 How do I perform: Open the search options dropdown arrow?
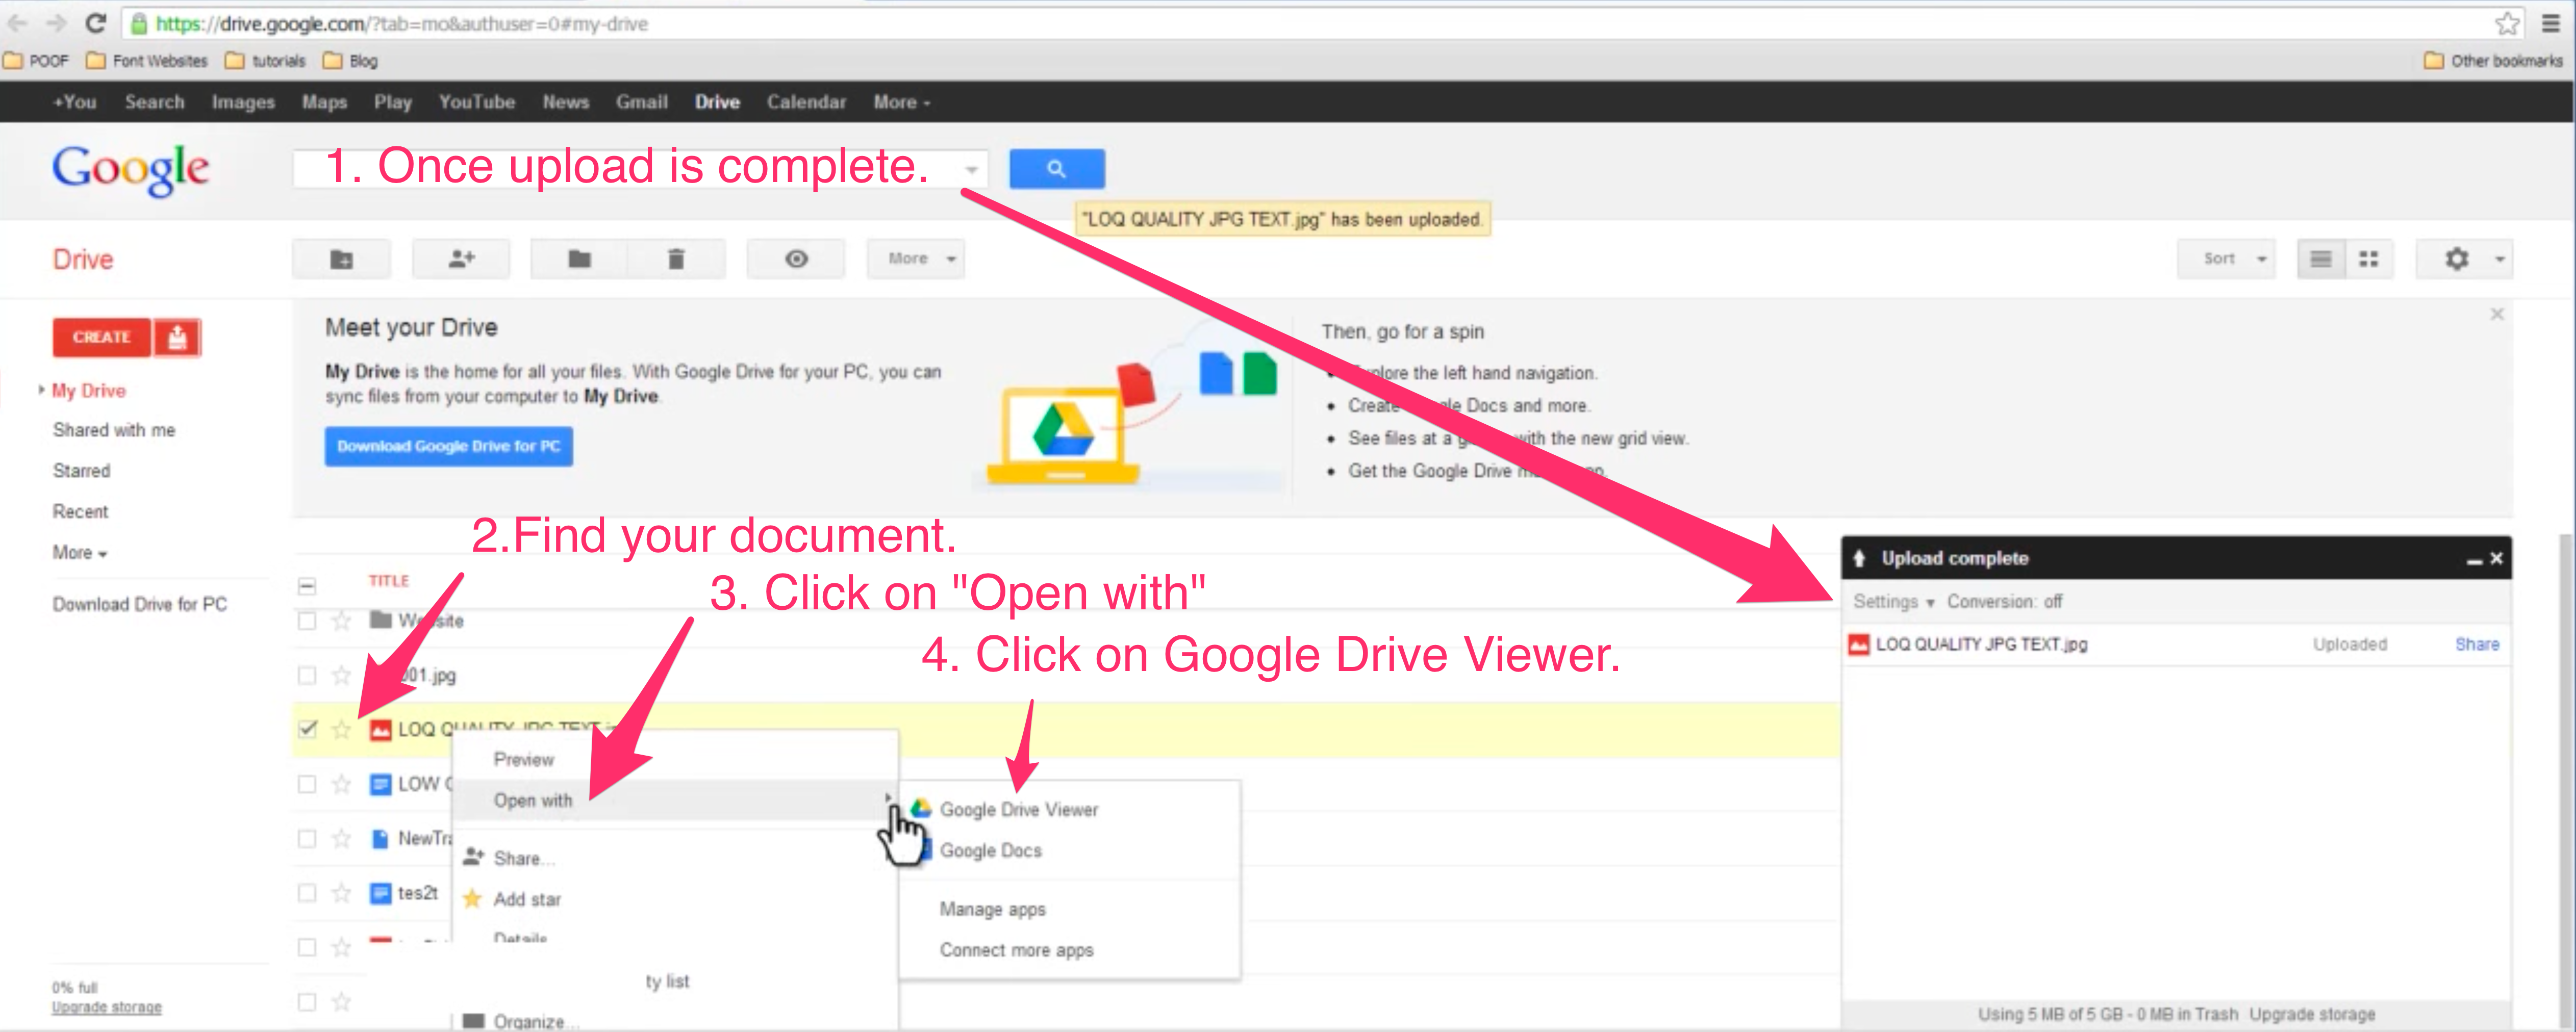971,169
